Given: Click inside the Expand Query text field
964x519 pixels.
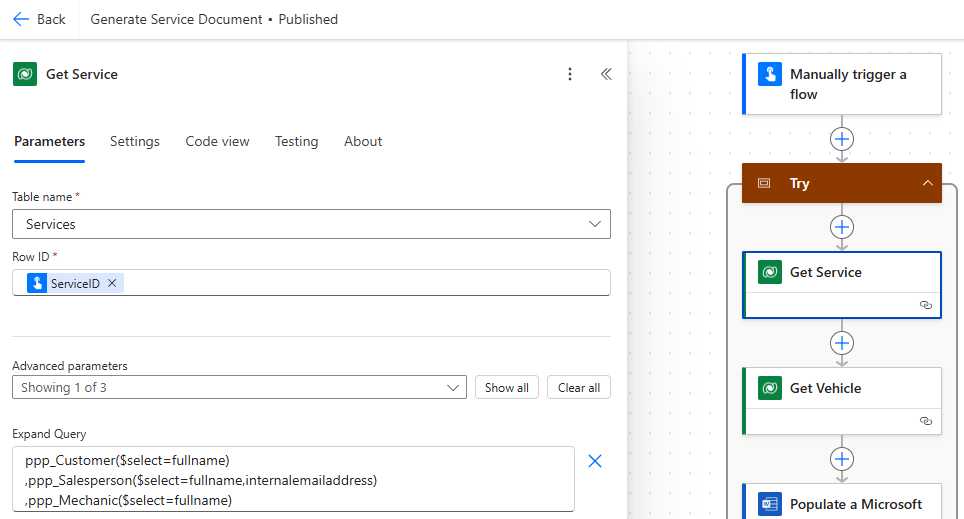Looking at the screenshot, I should pyautogui.click(x=293, y=479).
